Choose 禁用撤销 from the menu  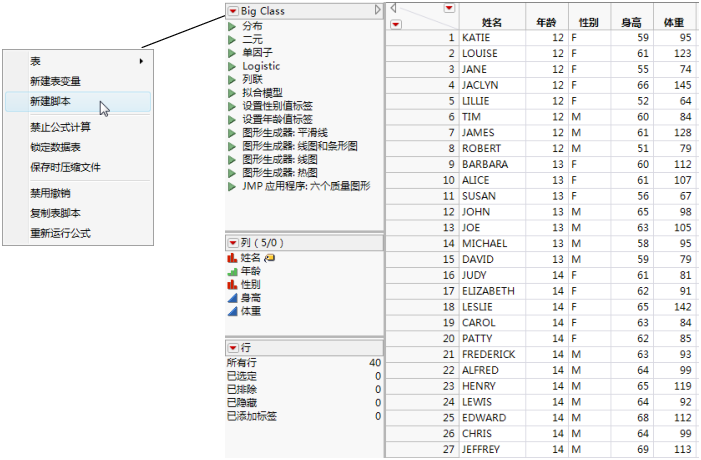(x=78, y=194)
